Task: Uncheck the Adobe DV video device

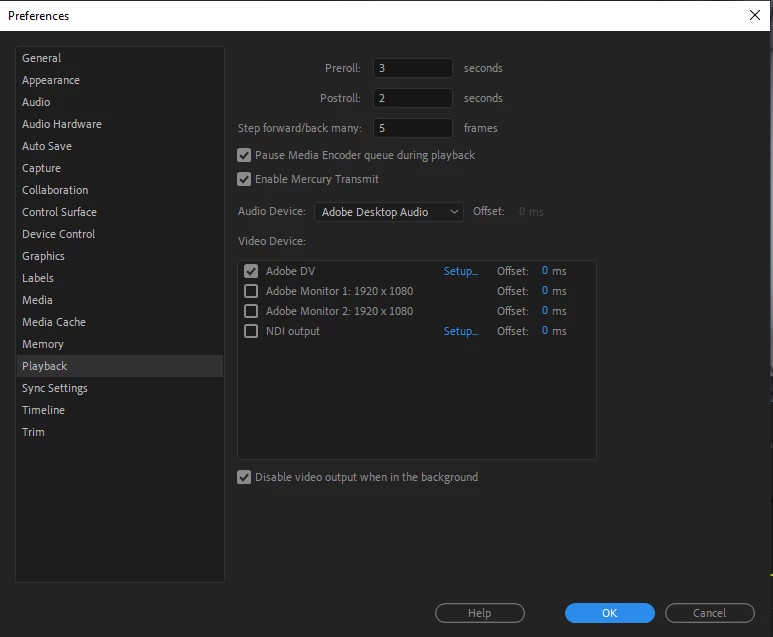Action: coord(251,271)
